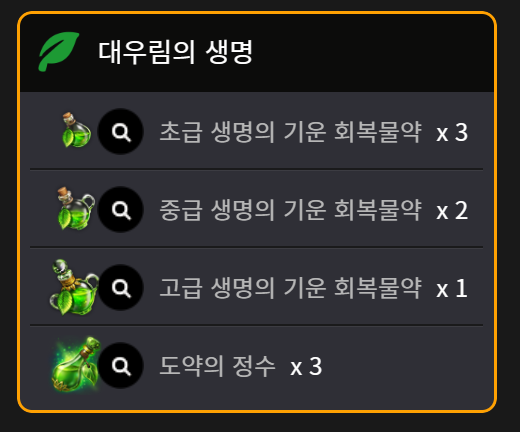Click the 도약의 정수 glowing bottle icon
This screenshot has height=432, width=520.
point(76,365)
